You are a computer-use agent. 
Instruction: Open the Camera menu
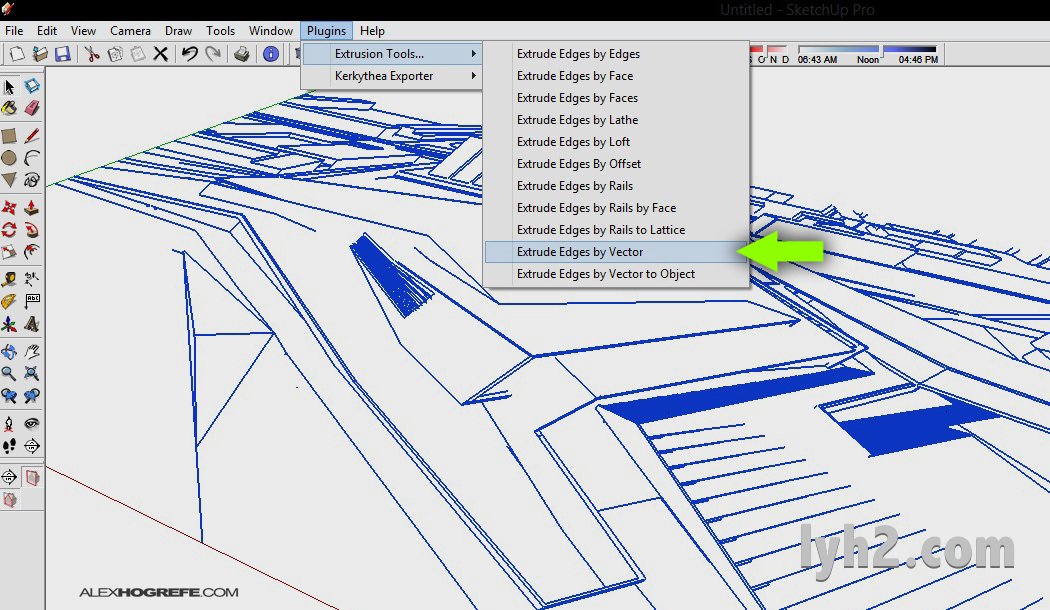[x=131, y=31]
